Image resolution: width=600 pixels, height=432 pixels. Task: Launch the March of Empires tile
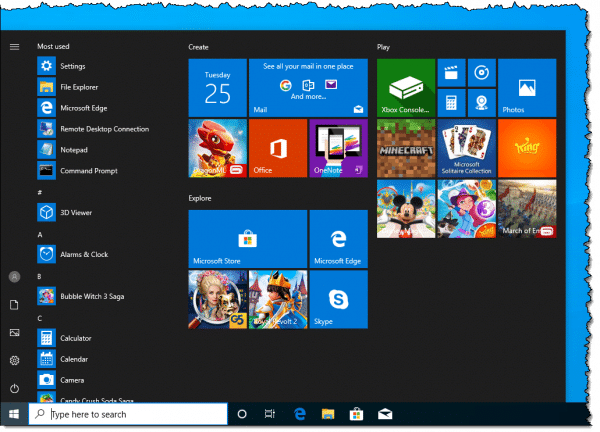click(527, 209)
